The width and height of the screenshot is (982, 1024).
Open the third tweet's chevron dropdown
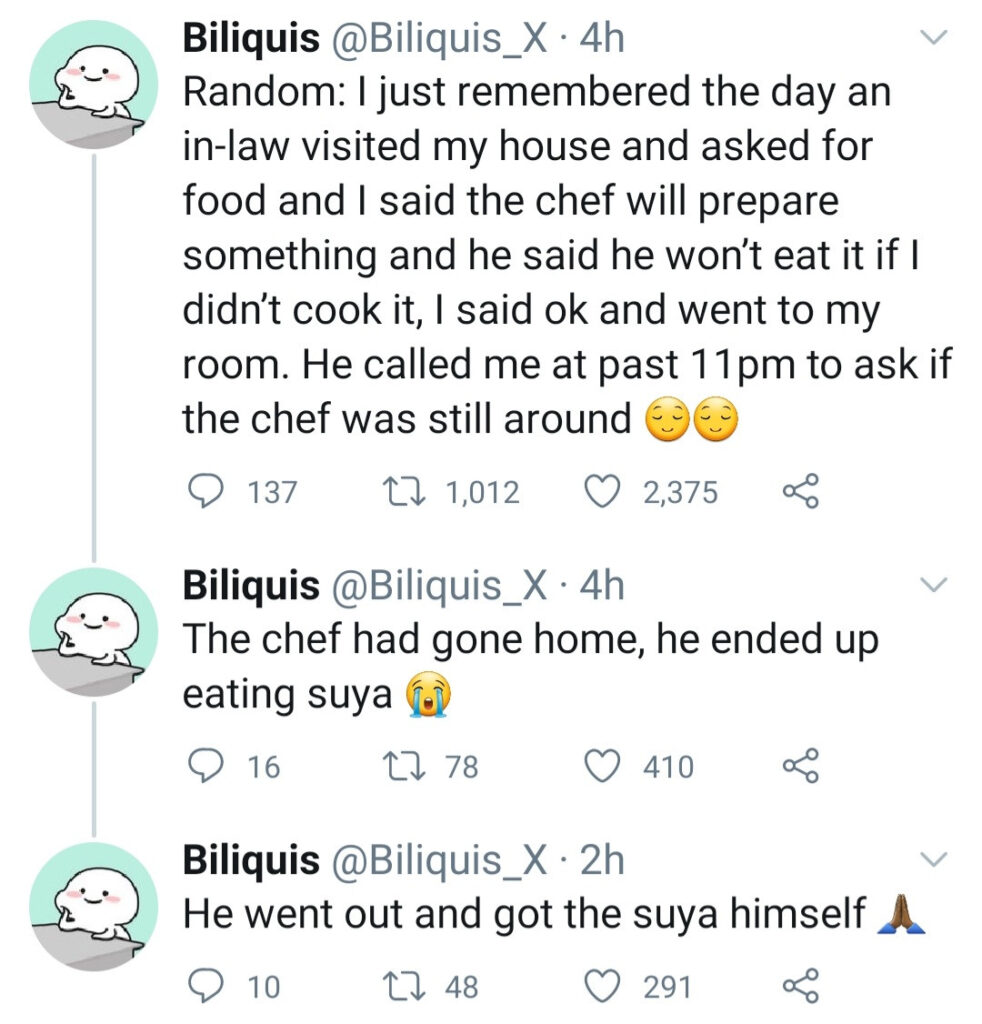pos(934,859)
